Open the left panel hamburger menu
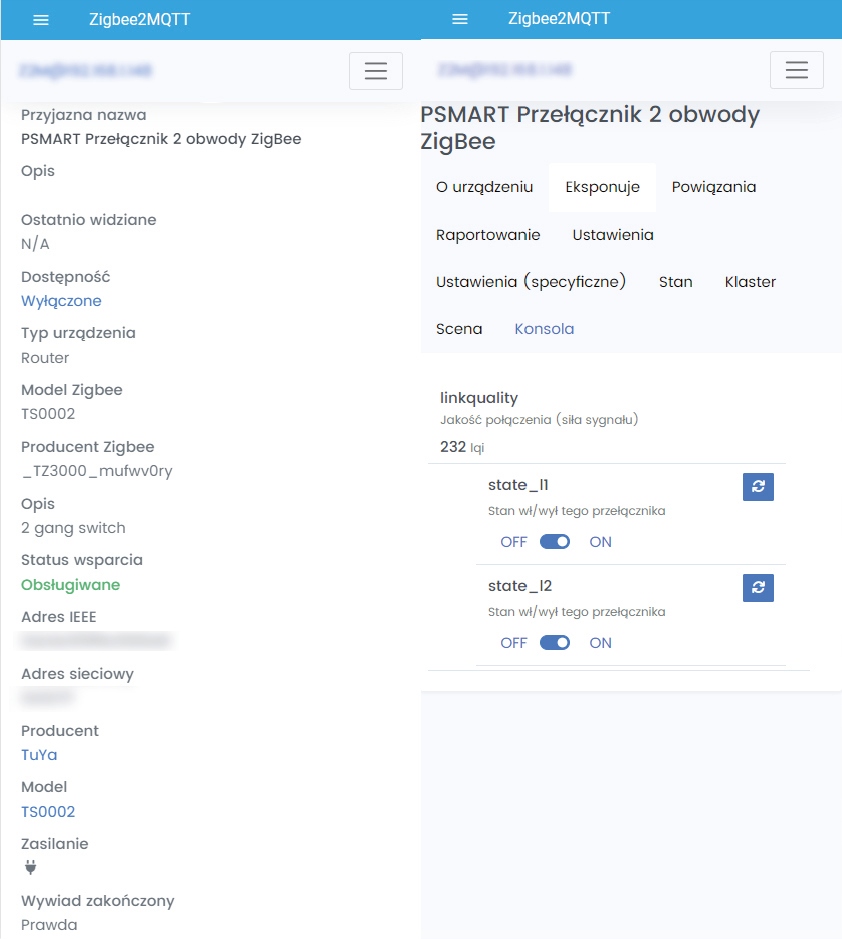 (x=41, y=20)
